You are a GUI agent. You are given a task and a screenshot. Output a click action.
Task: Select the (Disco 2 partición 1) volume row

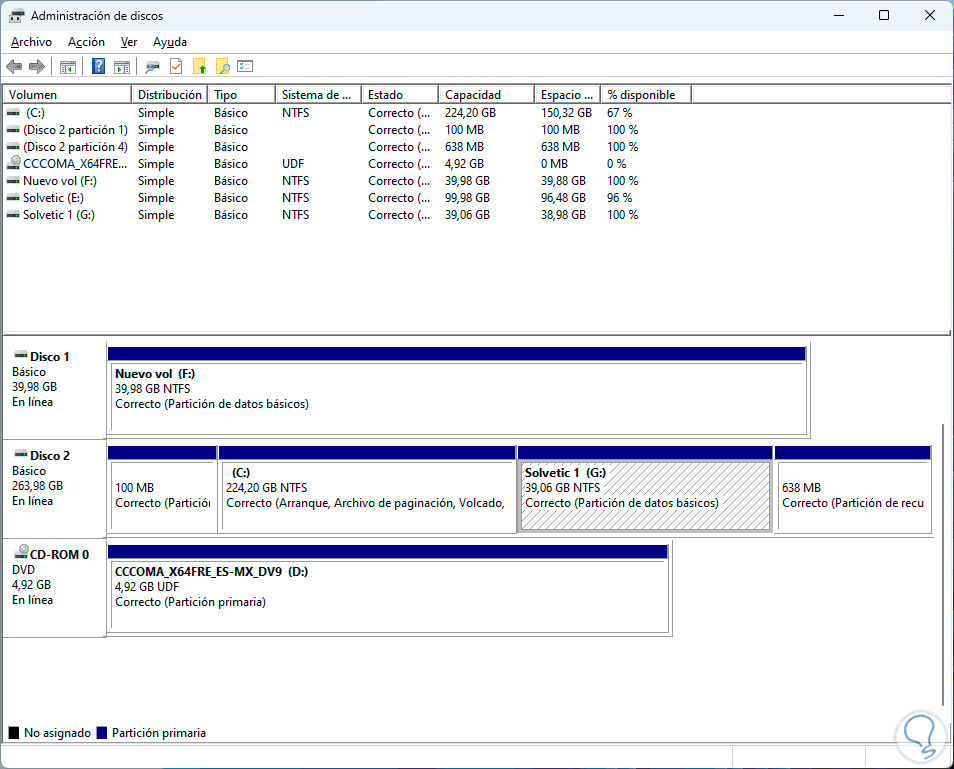click(x=347, y=130)
